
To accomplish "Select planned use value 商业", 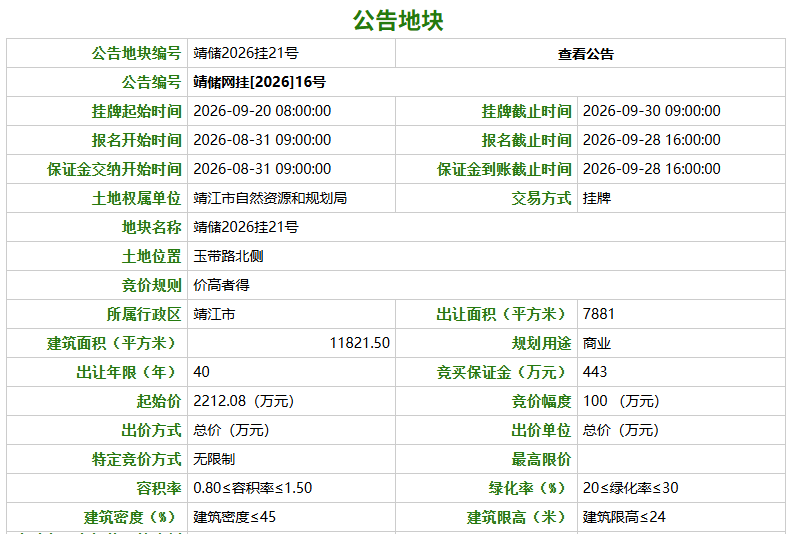I will click(x=597, y=343).
